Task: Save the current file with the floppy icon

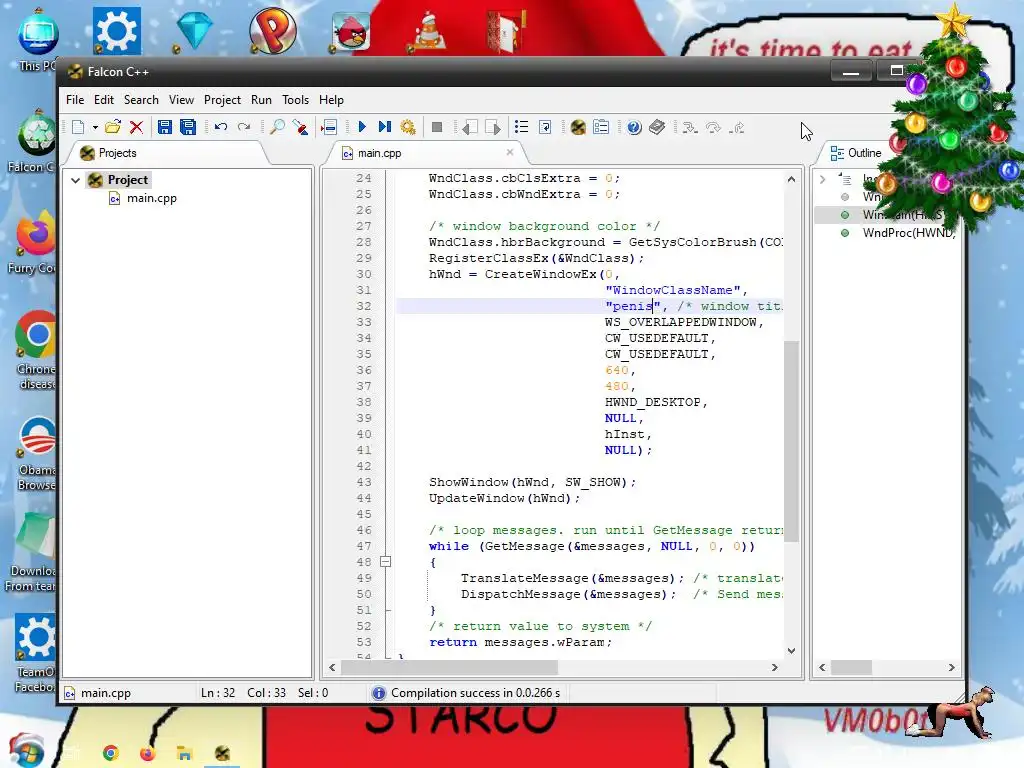Action: point(165,127)
